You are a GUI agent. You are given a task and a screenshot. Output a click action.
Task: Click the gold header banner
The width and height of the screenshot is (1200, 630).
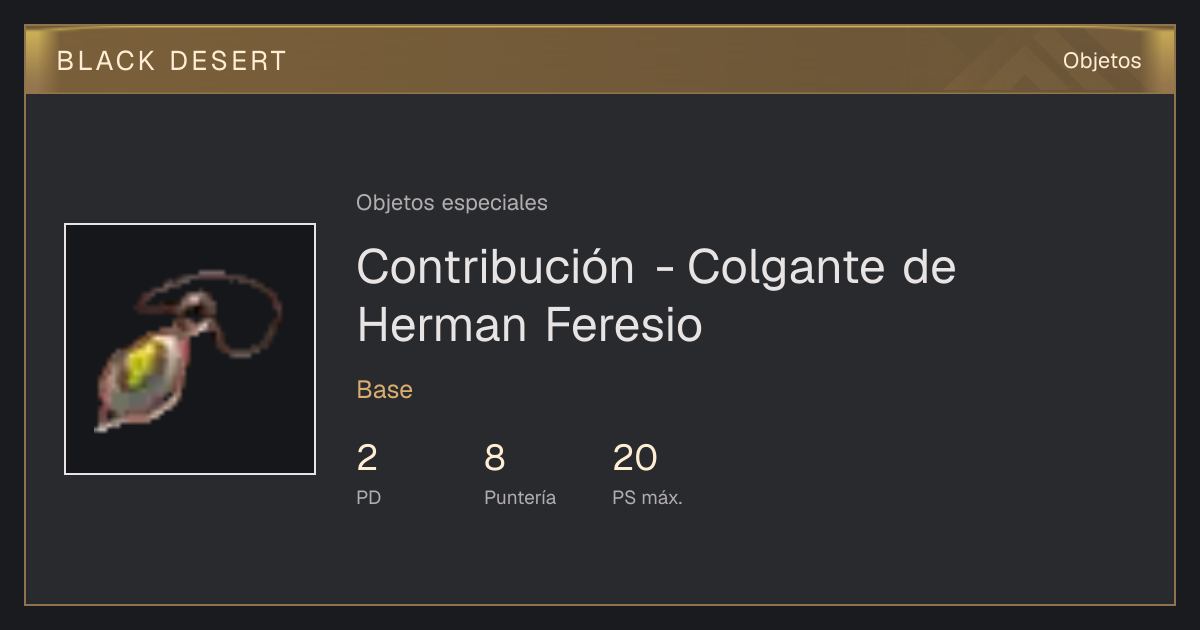pos(600,60)
